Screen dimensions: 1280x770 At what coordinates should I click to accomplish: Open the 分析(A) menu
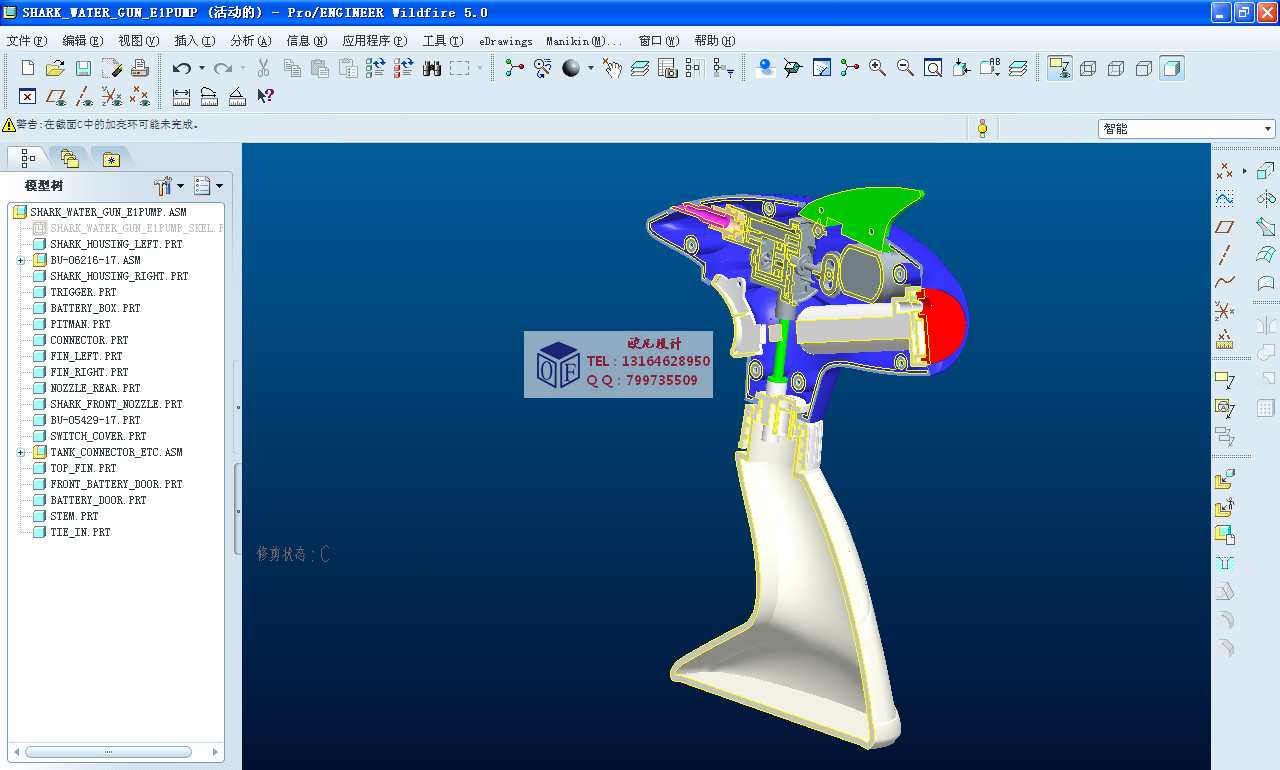pyautogui.click(x=250, y=41)
